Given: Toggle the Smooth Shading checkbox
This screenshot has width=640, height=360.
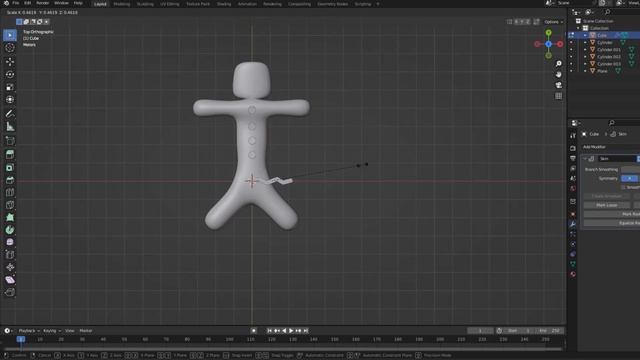Looking at the screenshot, I should 623,187.
